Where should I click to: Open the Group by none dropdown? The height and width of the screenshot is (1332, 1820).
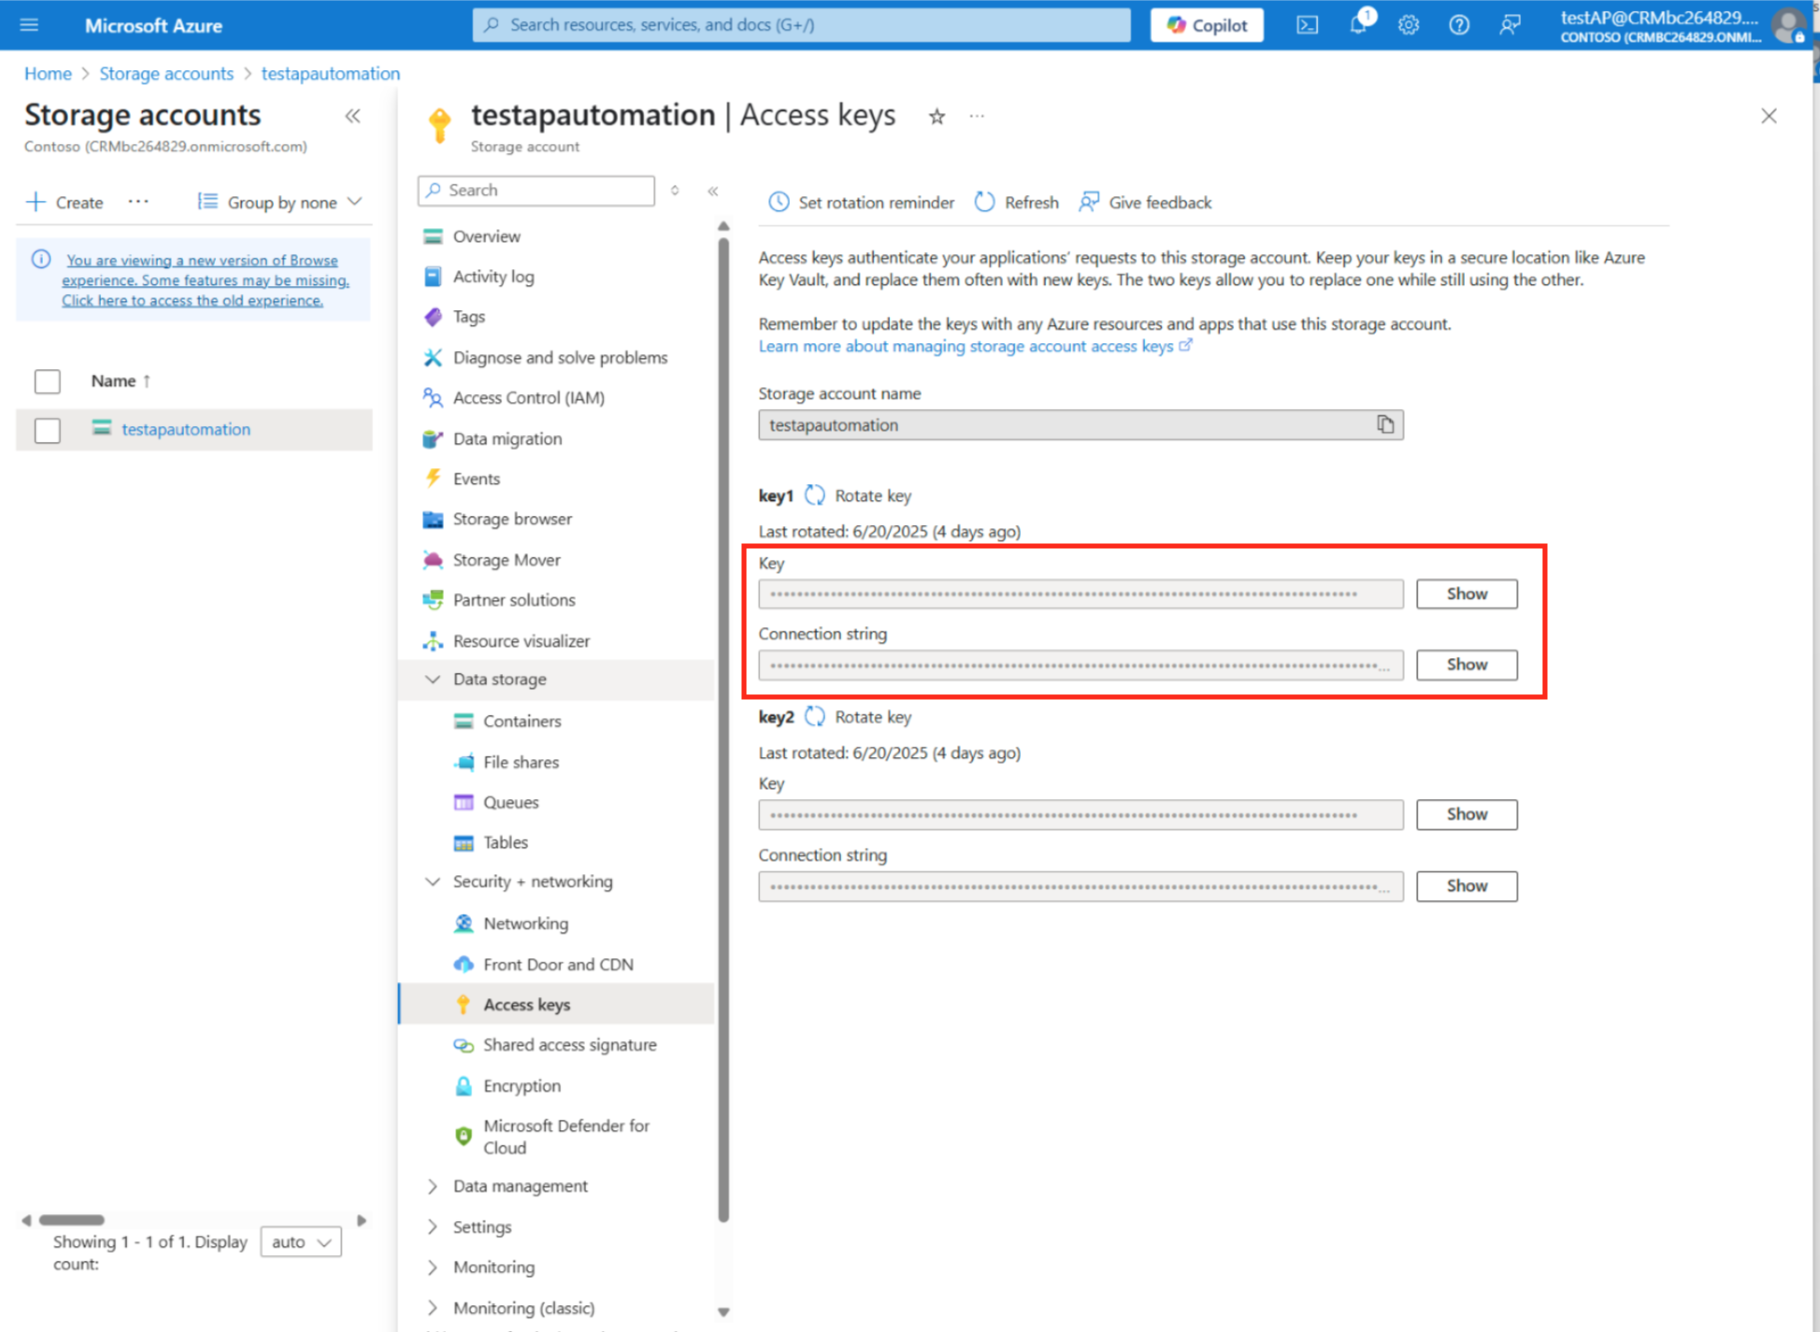click(x=280, y=202)
